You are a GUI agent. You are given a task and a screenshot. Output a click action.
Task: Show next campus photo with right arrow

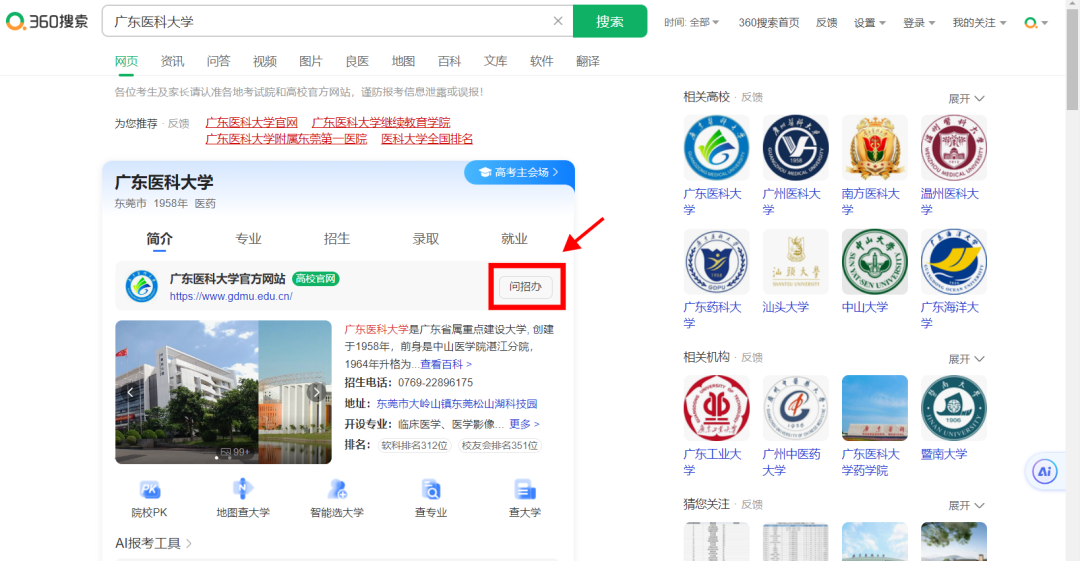pos(316,392)
